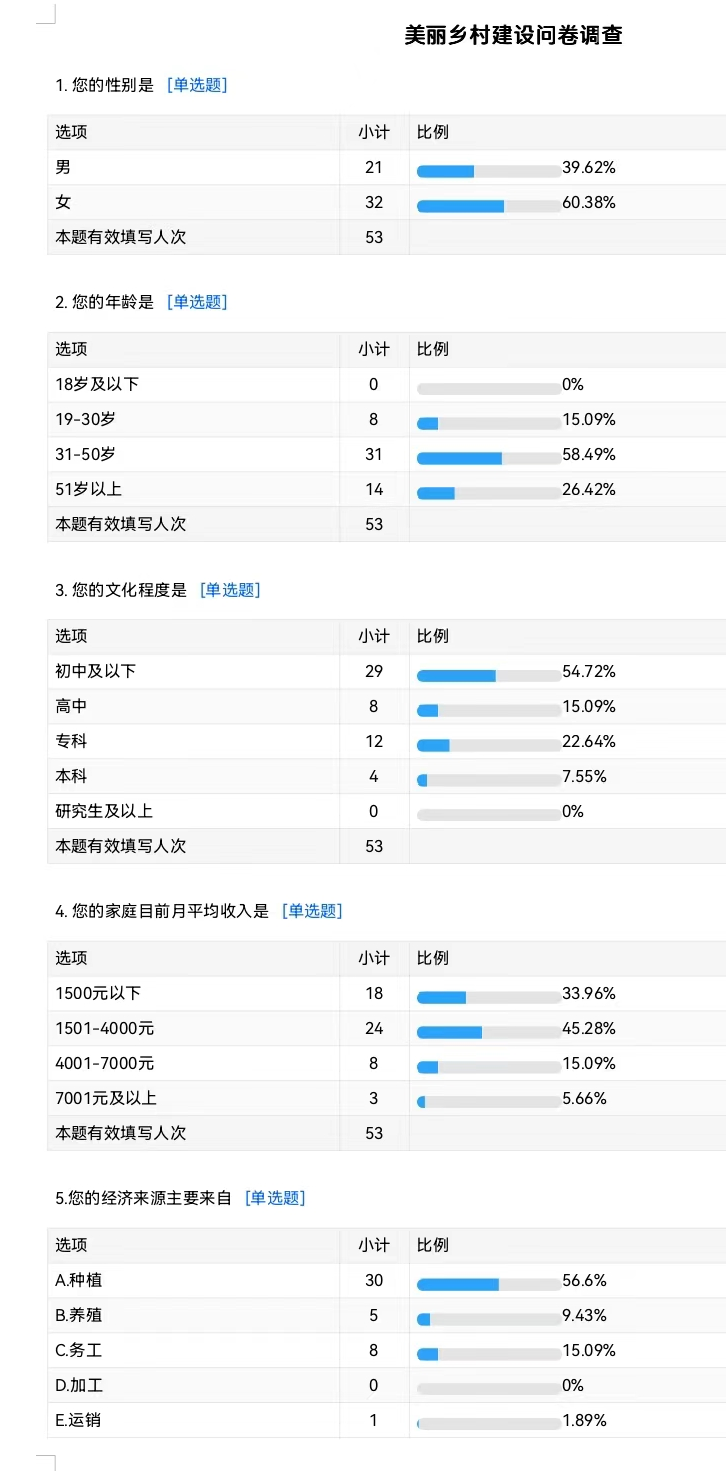Select the E.运销 option row
This screenshot has width=727, height=1471.
pyautogui.click(x=387, y=1420)
